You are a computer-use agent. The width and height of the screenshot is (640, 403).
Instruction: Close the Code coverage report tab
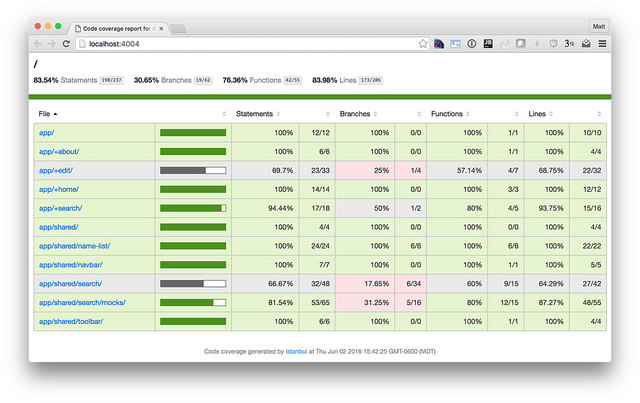point(161,29)
